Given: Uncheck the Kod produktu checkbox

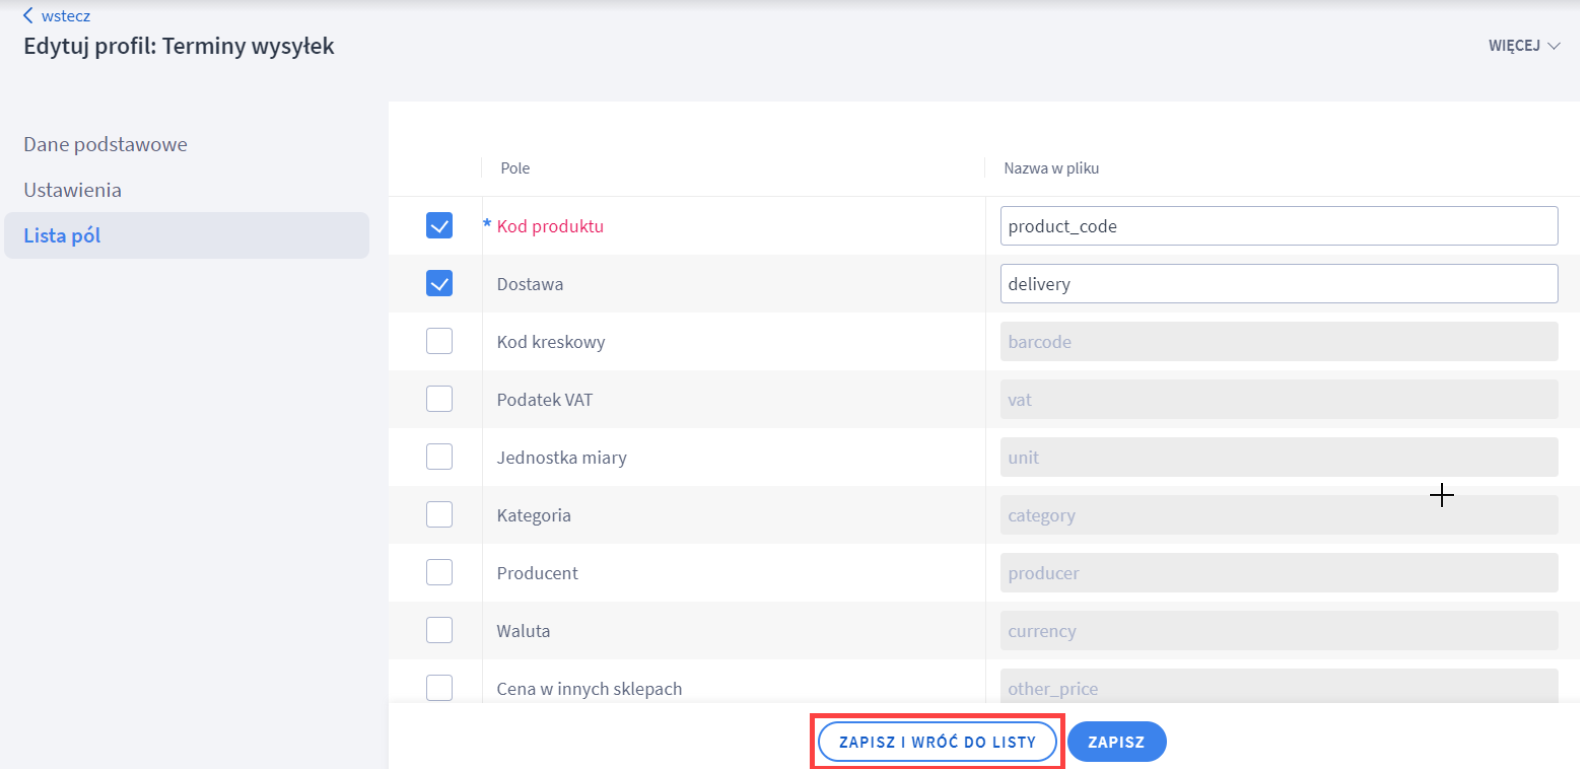Looking at the screenshot, I should tap(439, 226).
